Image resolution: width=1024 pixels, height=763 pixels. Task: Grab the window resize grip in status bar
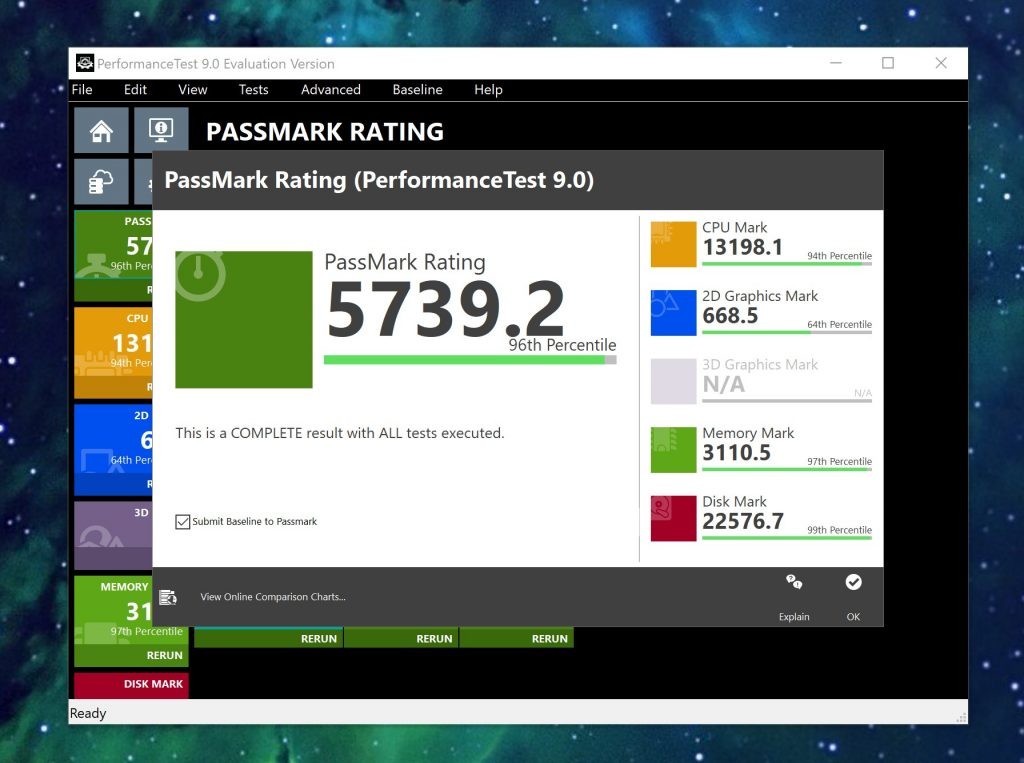click(961, 717)
